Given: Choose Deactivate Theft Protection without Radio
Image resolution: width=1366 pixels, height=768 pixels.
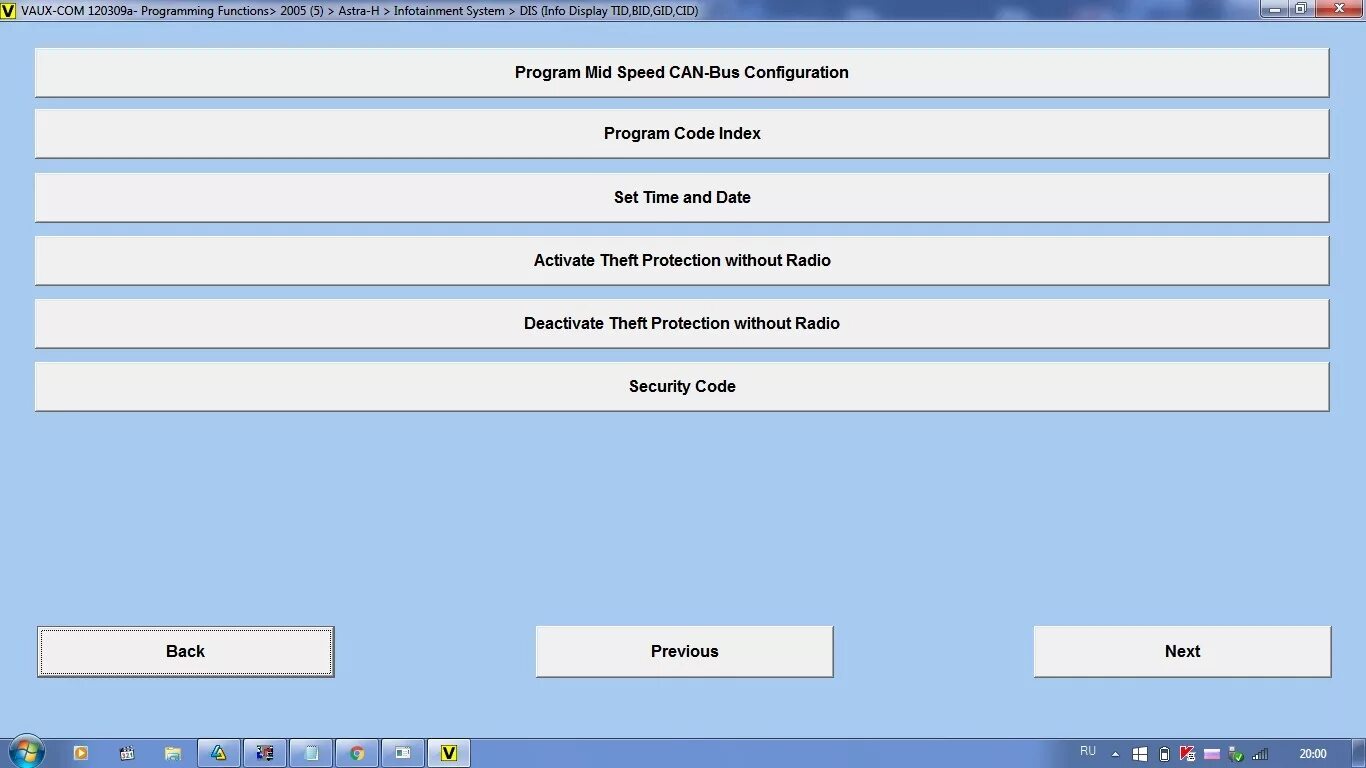Looking at the screenshot, I should (682, 323).
